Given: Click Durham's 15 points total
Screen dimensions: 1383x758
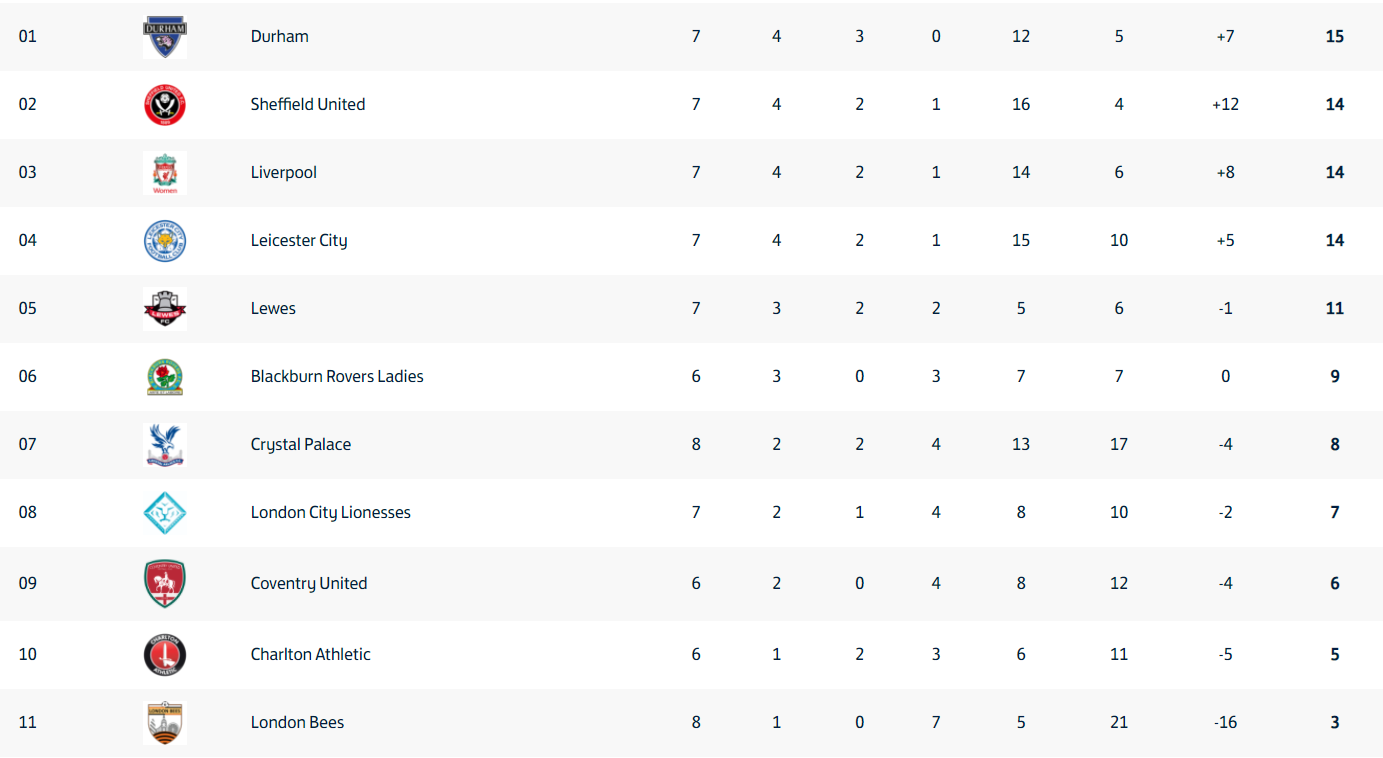Looking at the screenshot, I should pos(1335,36).
